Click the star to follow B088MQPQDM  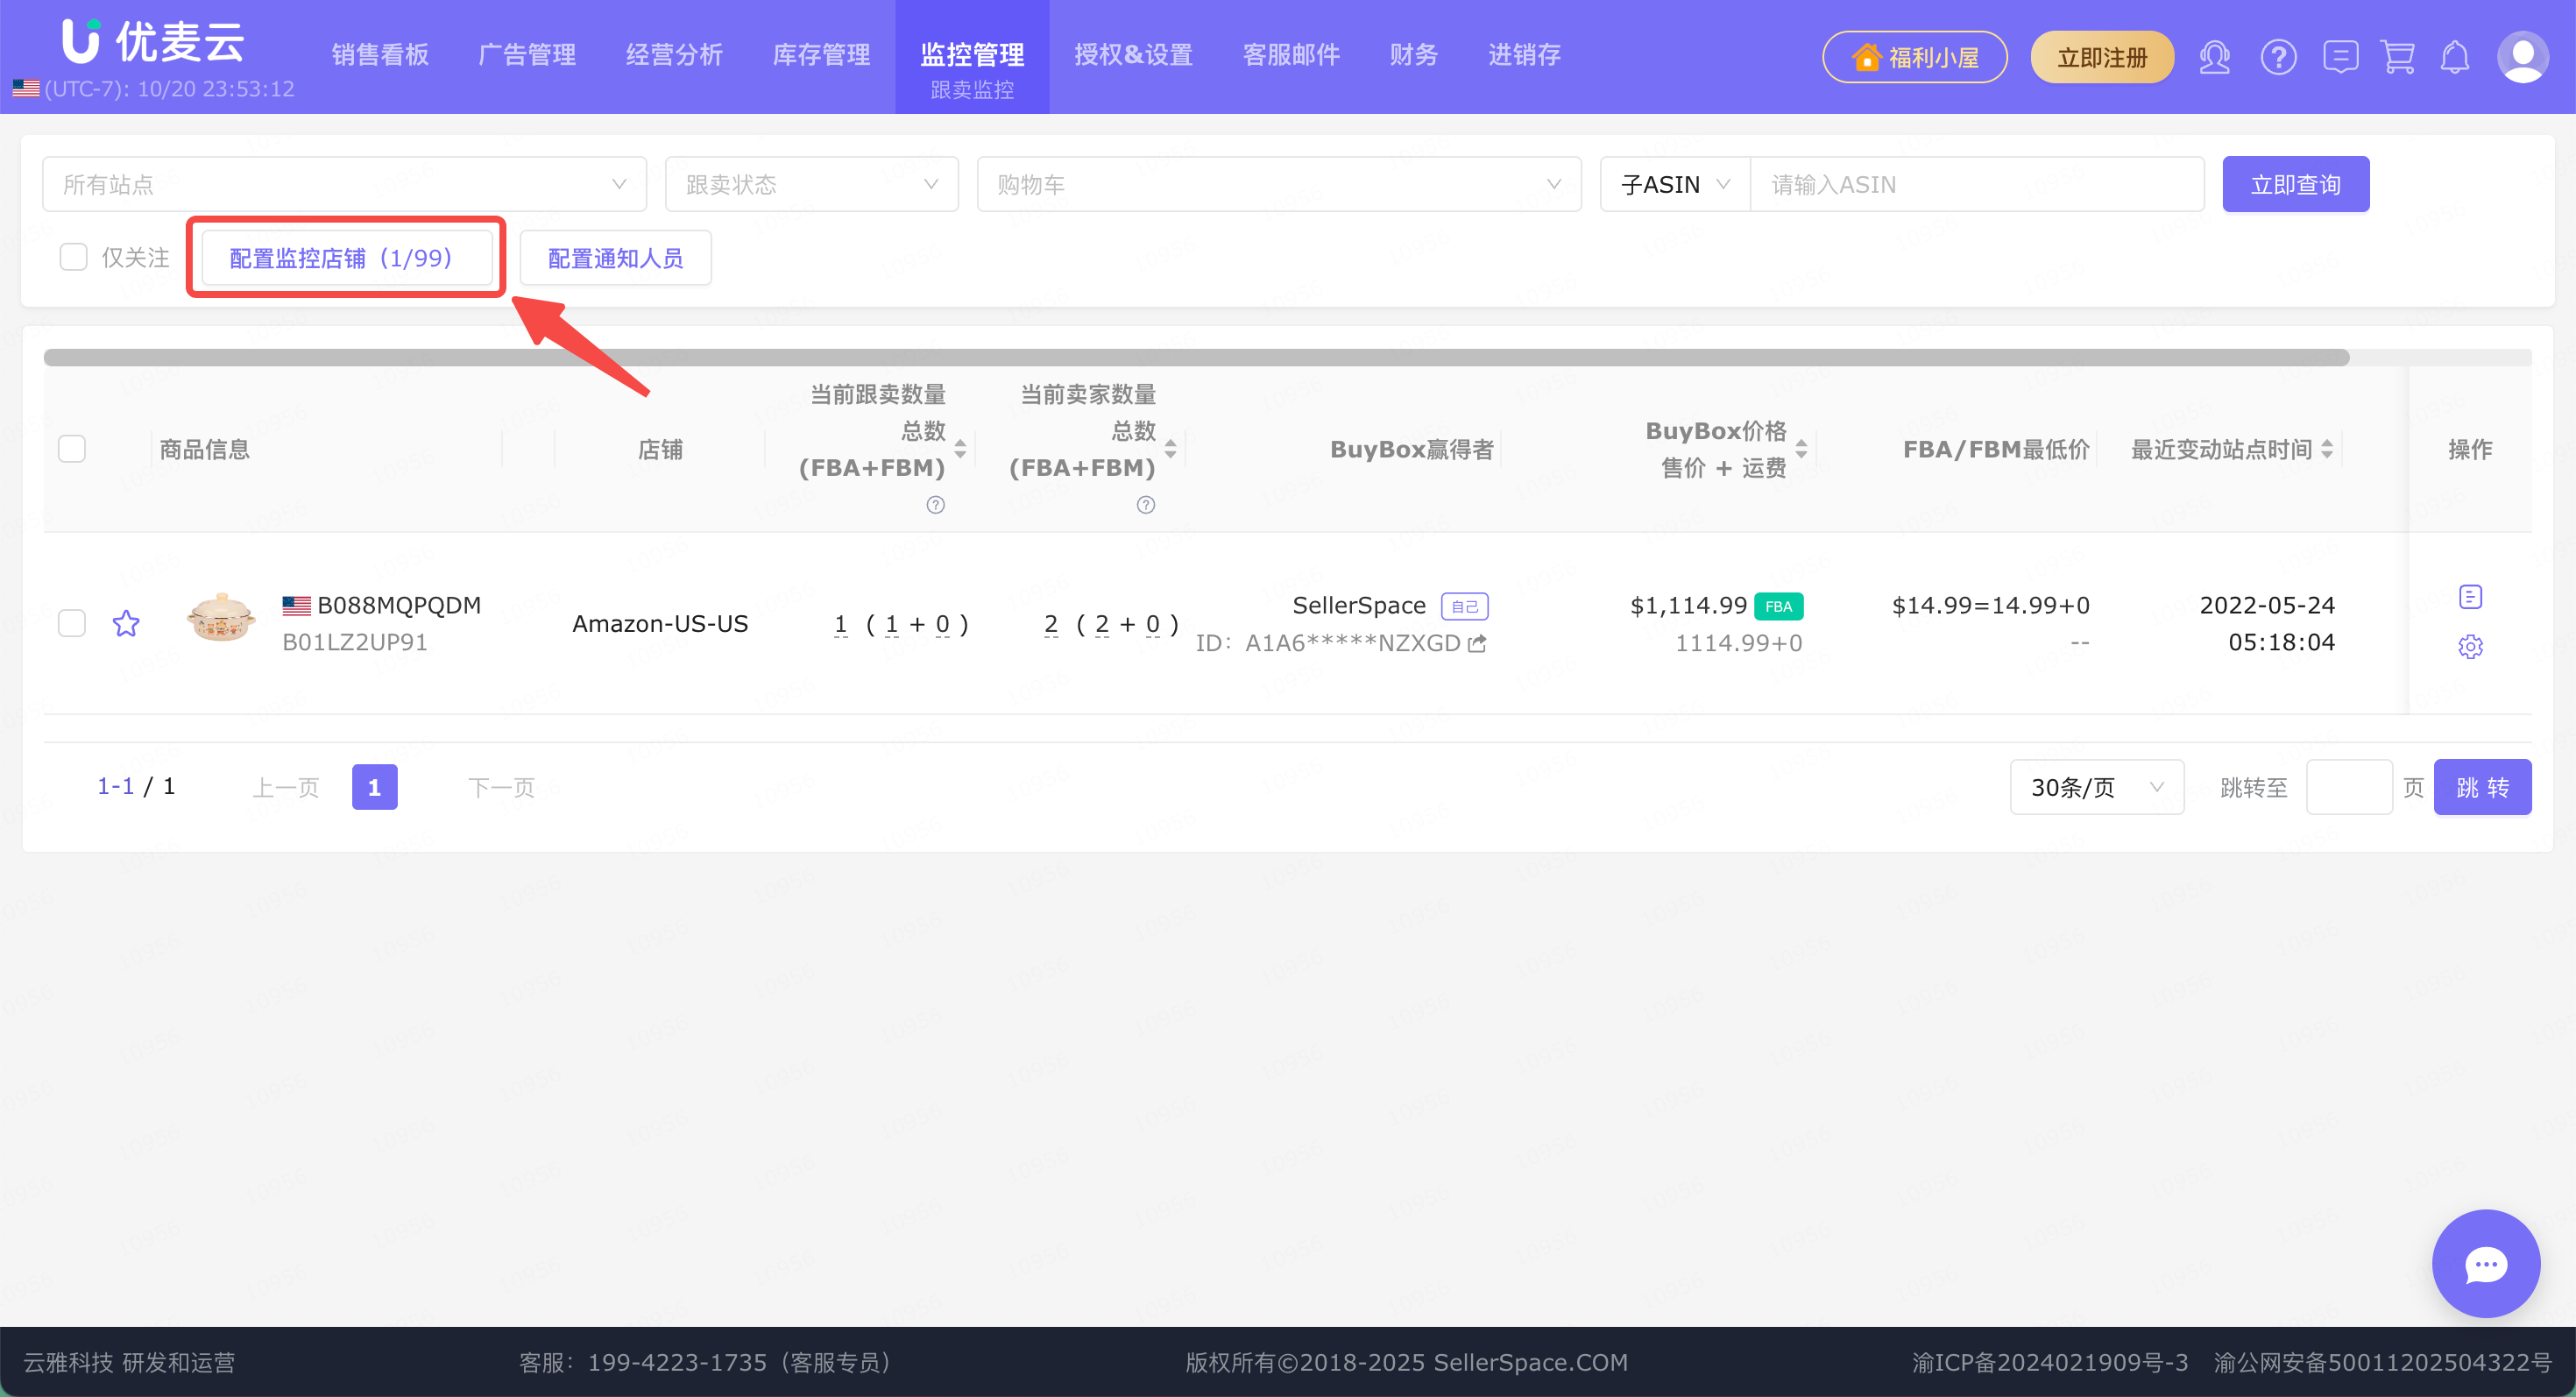pos(126,624)
